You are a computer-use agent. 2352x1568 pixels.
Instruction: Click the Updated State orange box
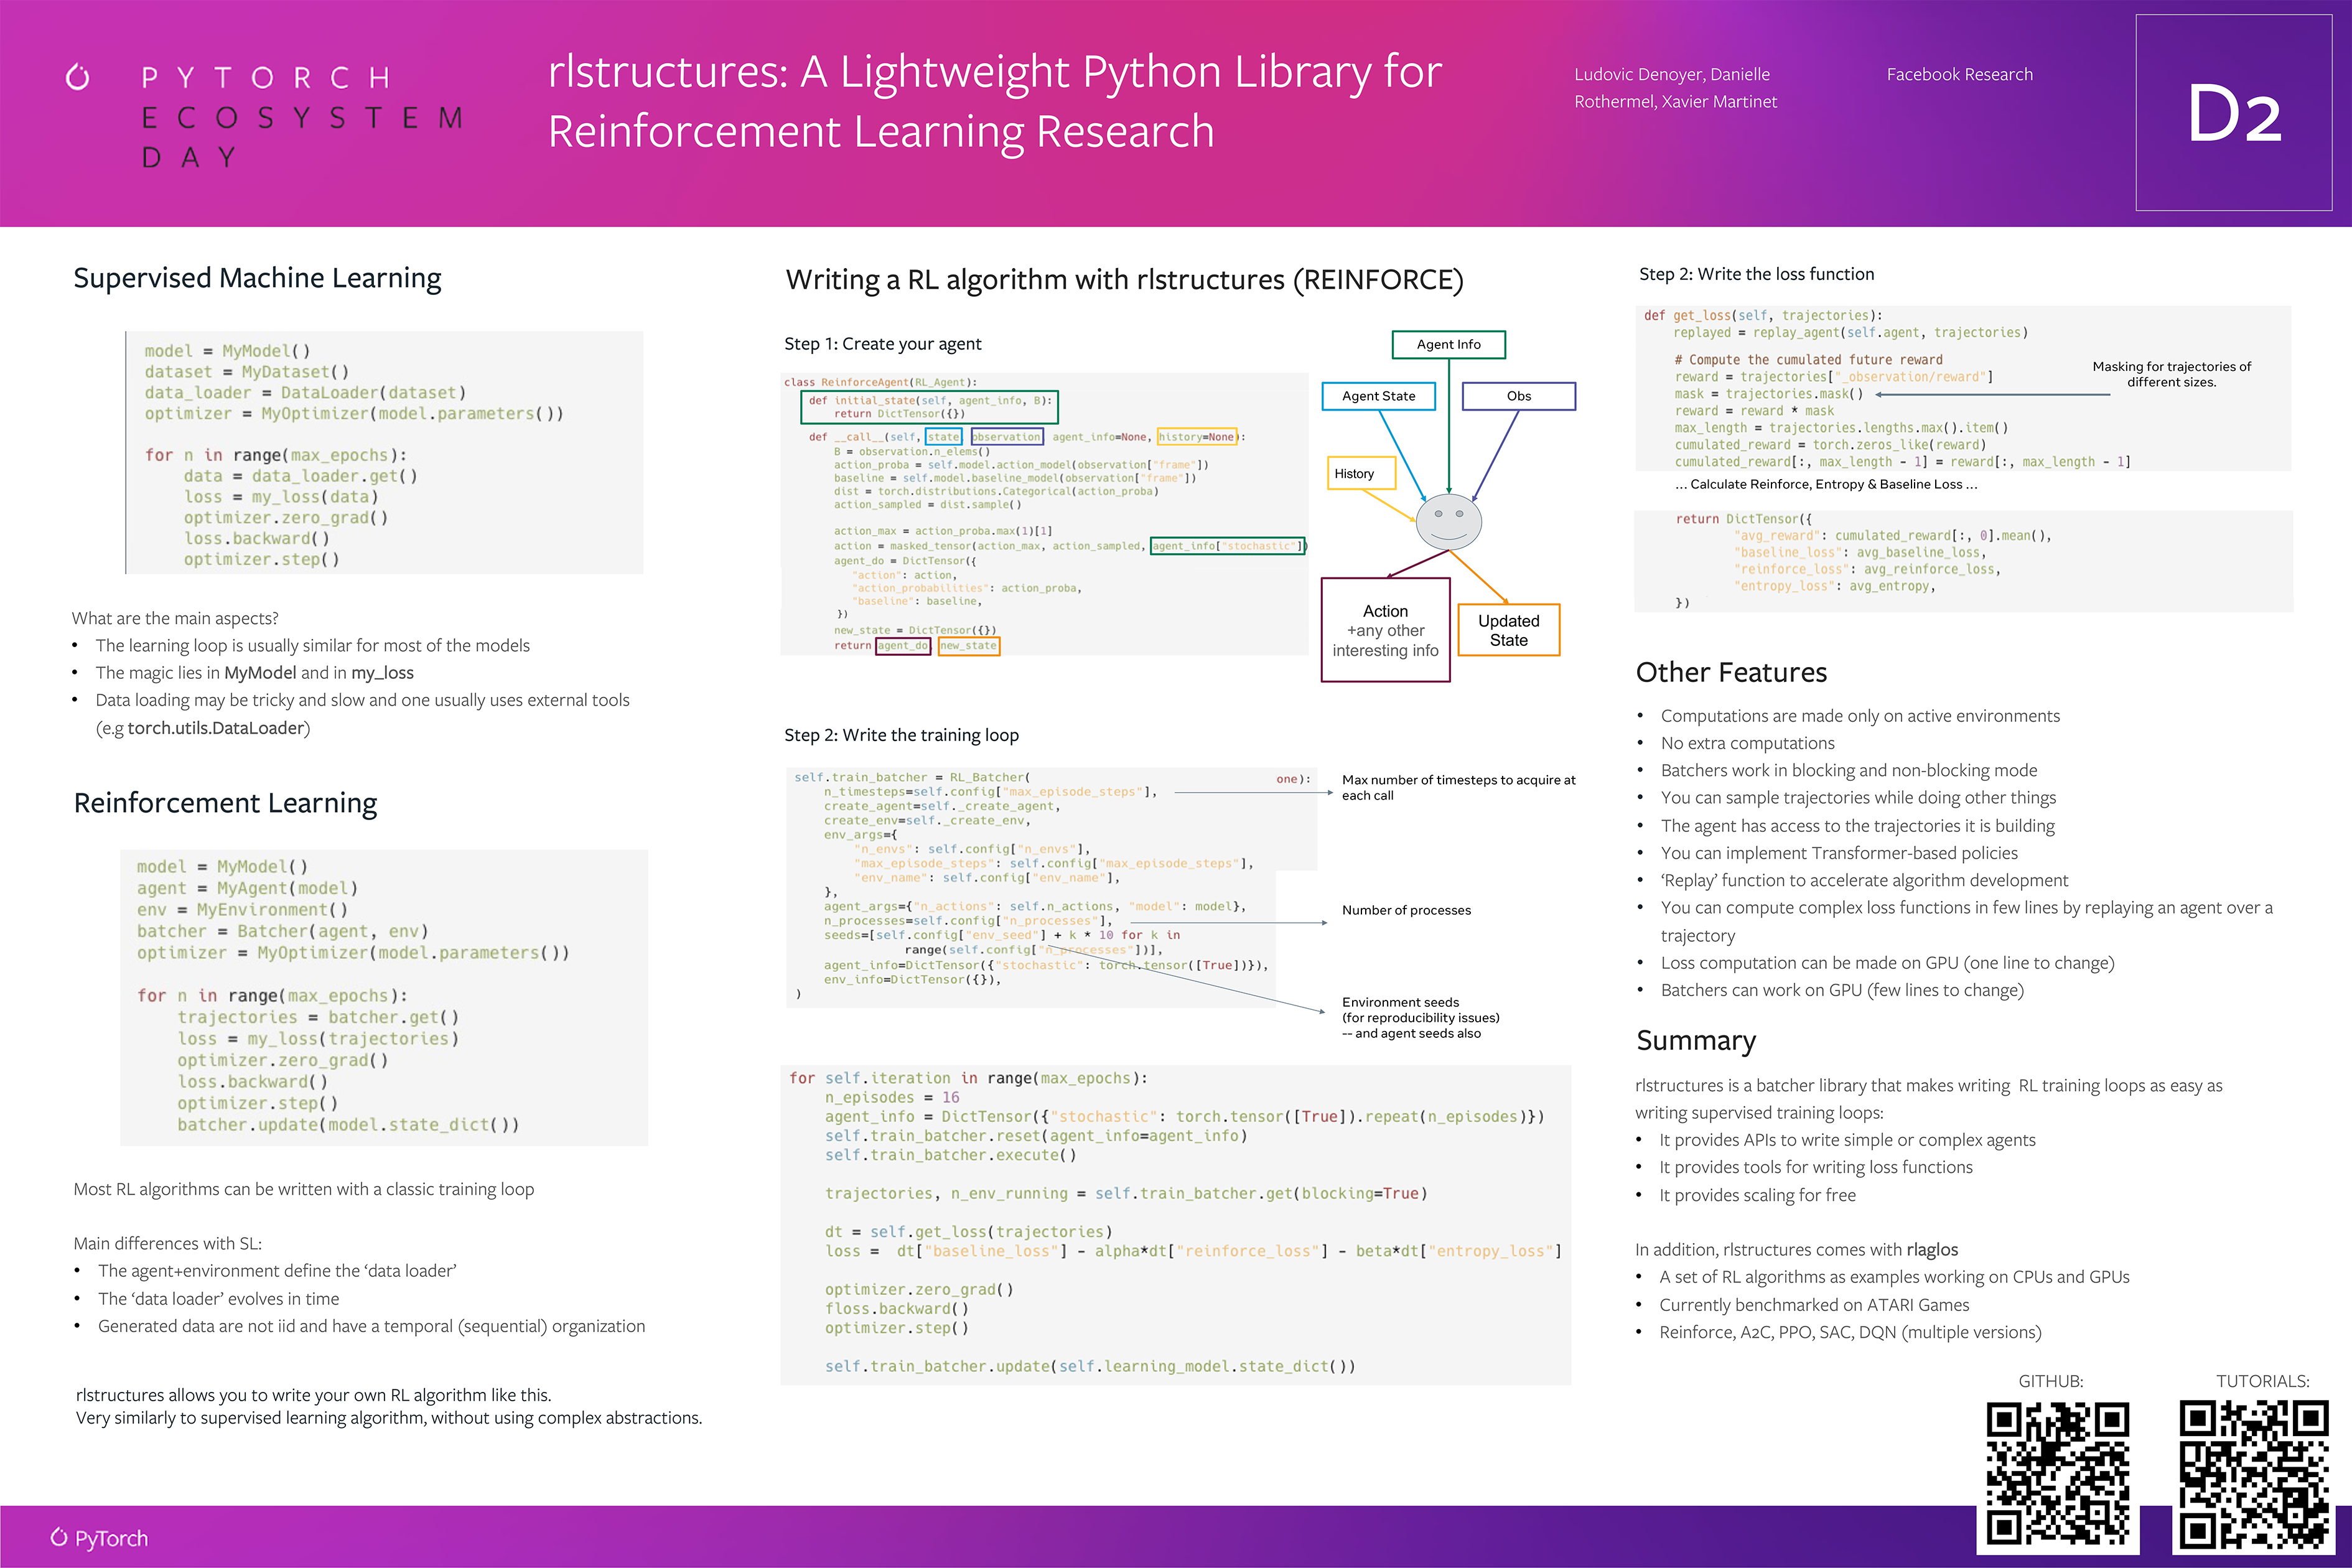[1508, 630]
